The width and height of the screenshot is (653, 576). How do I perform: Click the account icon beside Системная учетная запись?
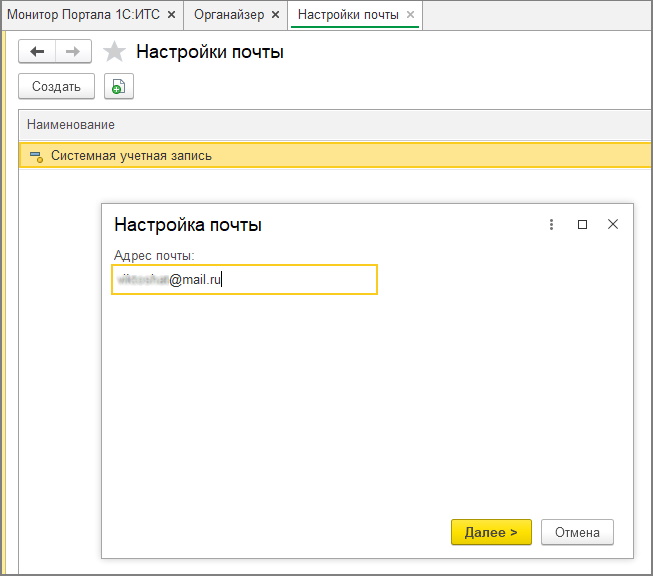point(36,157)
